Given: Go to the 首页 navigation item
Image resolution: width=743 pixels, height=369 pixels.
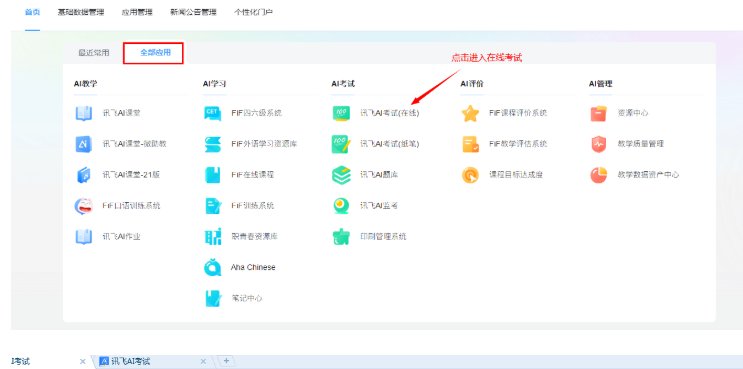Looking at the screenshot, I should click(32, 12).
